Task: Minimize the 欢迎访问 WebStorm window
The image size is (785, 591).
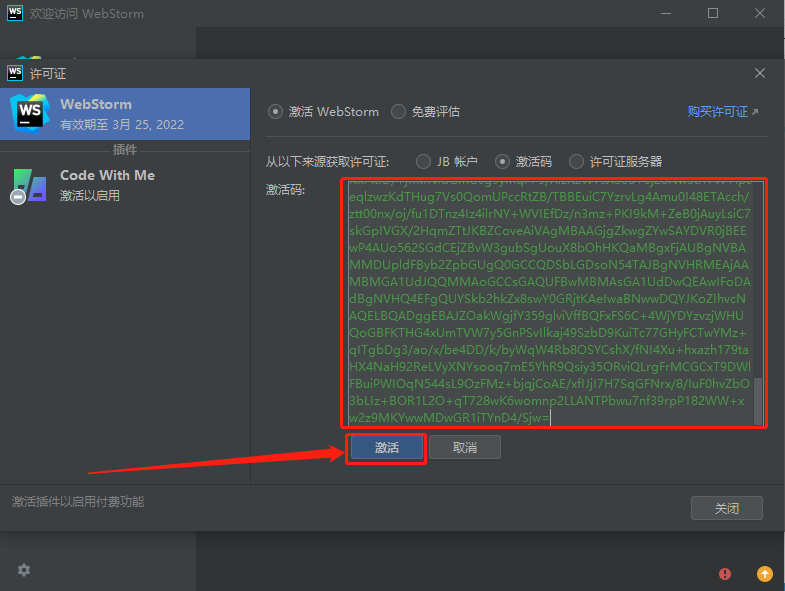Action: point(666,13)
